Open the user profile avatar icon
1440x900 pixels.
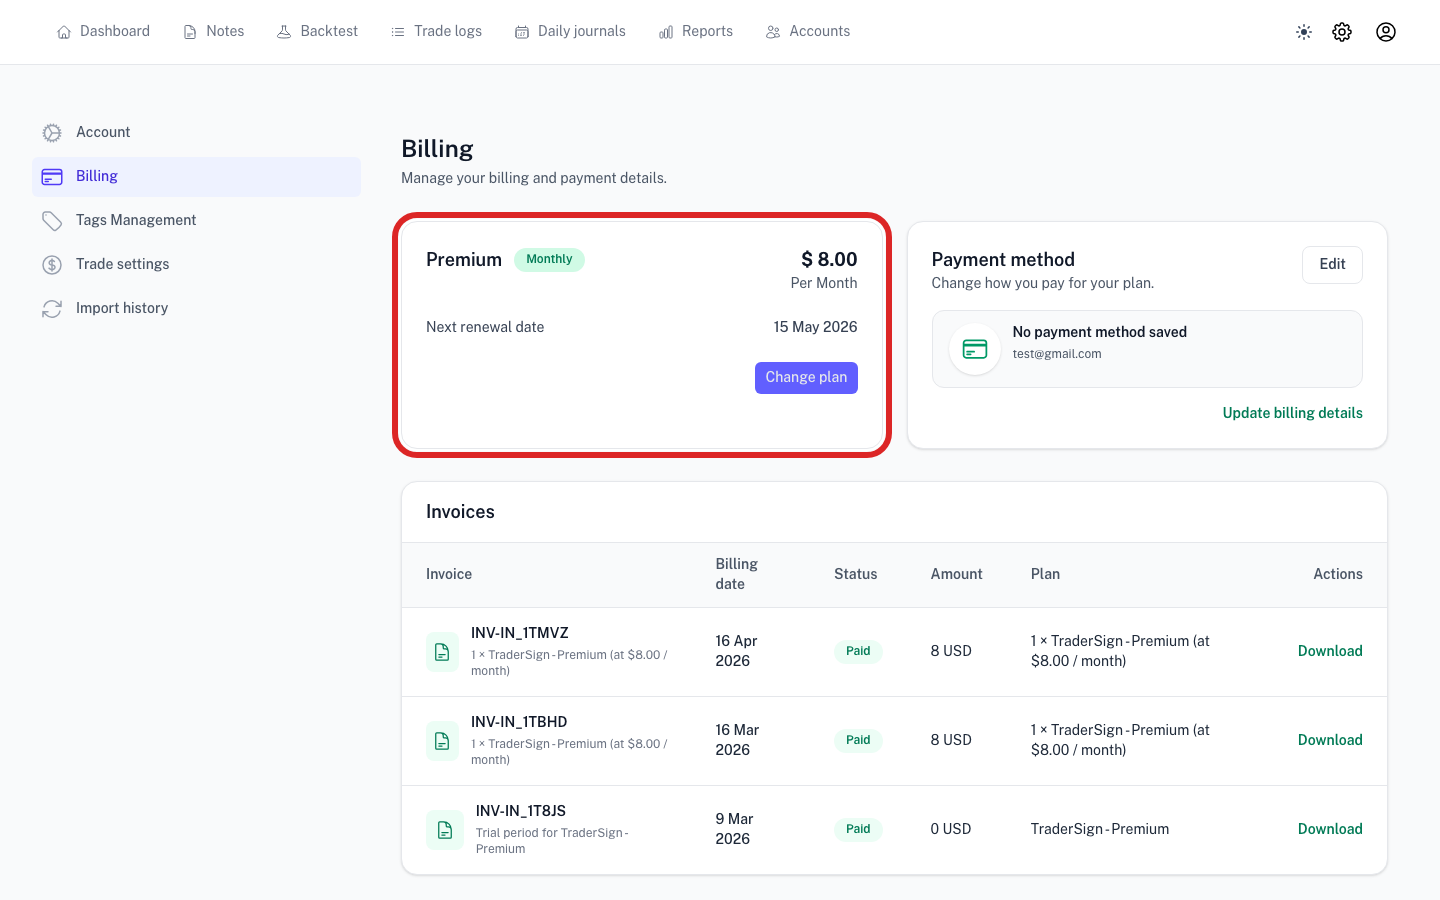click(x=1386, y=32)
